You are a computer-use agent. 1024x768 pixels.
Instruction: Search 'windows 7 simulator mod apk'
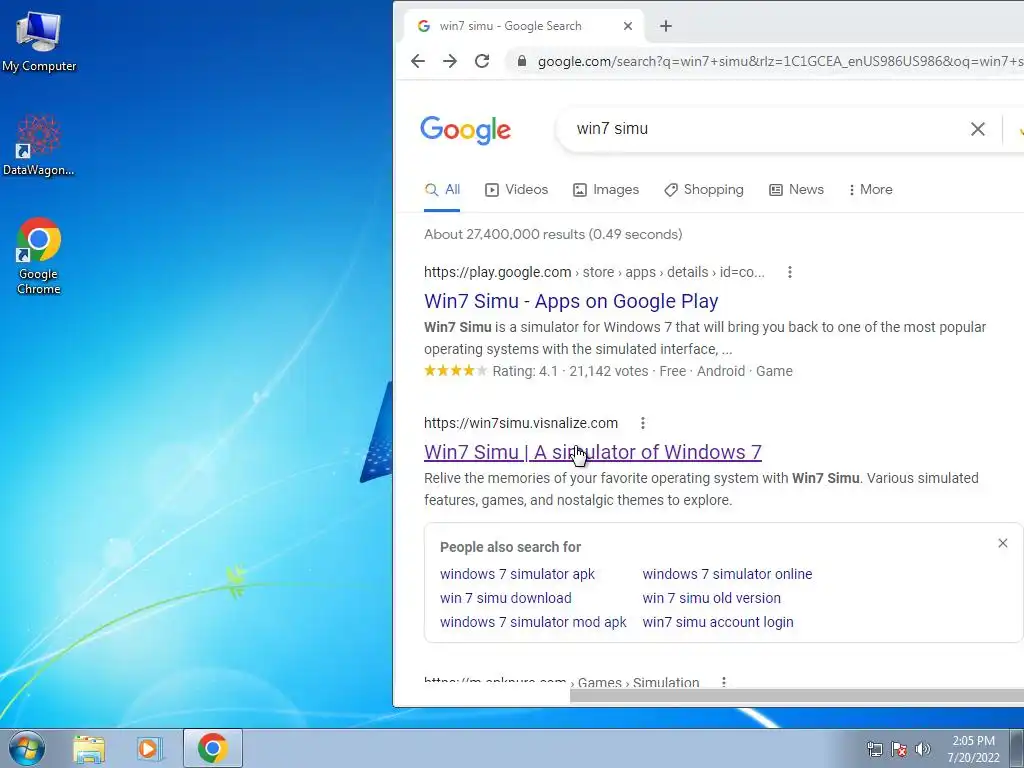[533, 622]
